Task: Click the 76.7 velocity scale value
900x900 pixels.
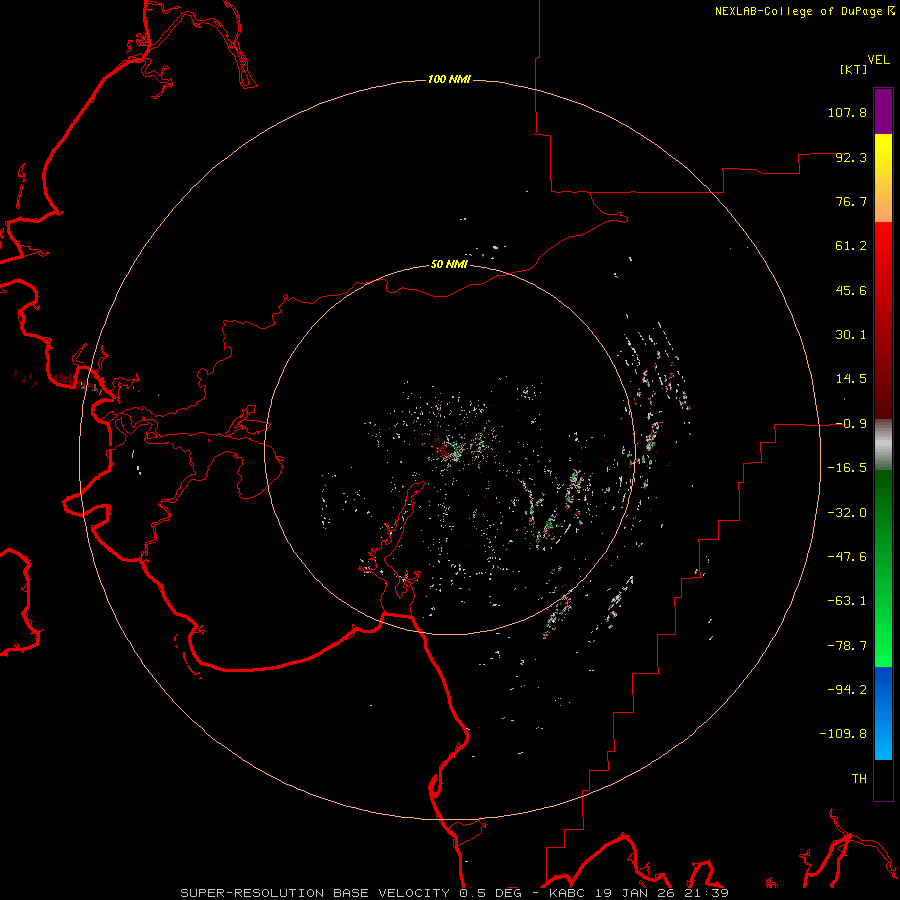Action: [851, 201]
